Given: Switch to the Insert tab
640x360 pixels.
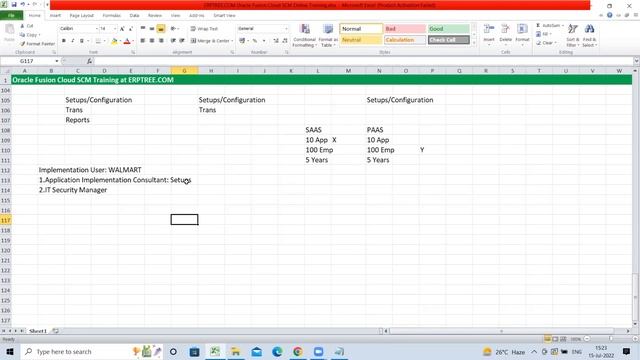Looking at the screenshot, I should pos(55,16).
